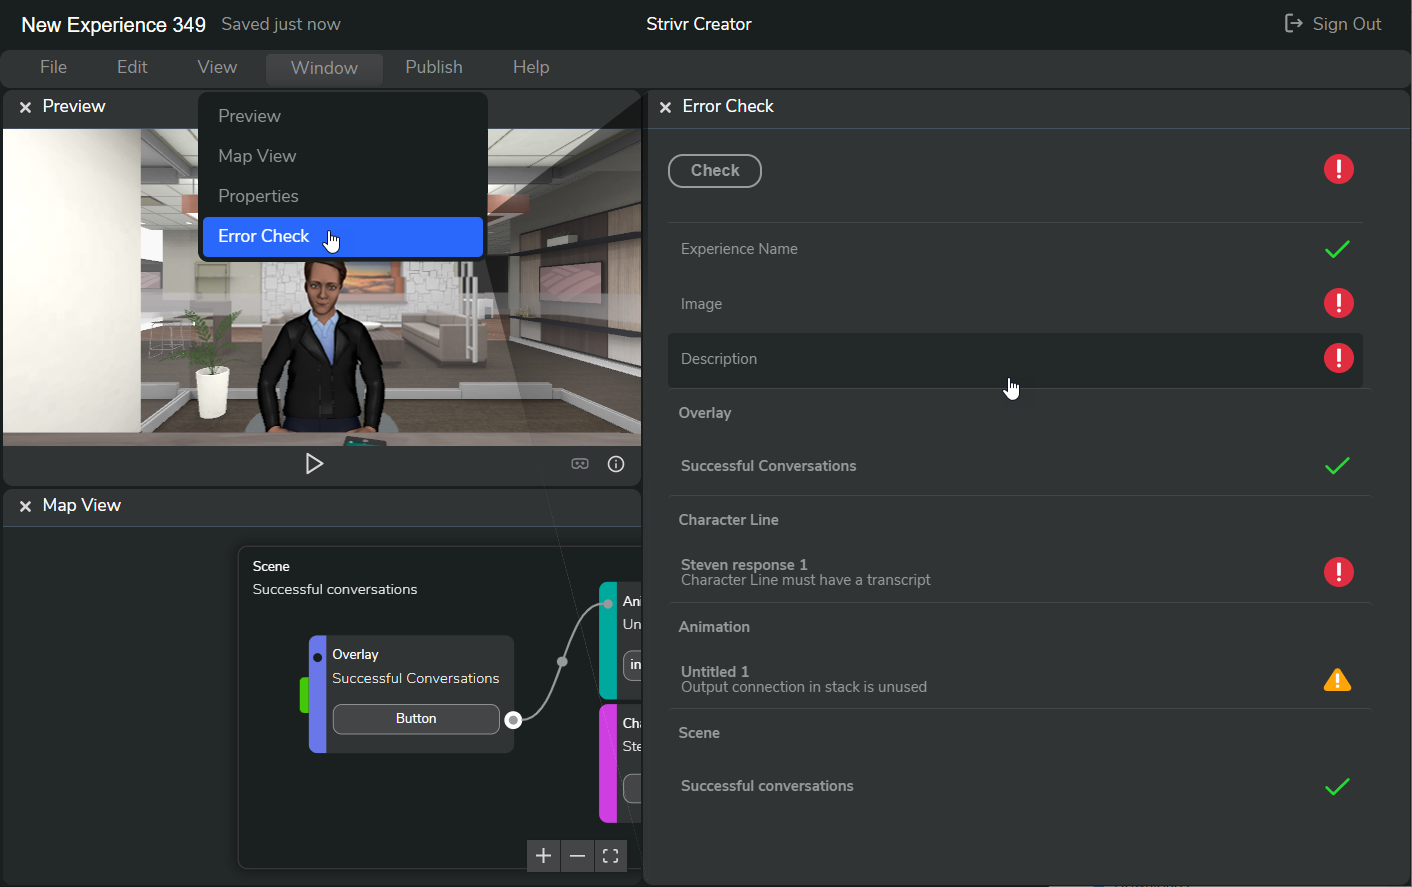This screenshot has width=1412, height=887.
Task: Click the Scene title in map view
Action: pyautogui.click(x=271, y=567)
